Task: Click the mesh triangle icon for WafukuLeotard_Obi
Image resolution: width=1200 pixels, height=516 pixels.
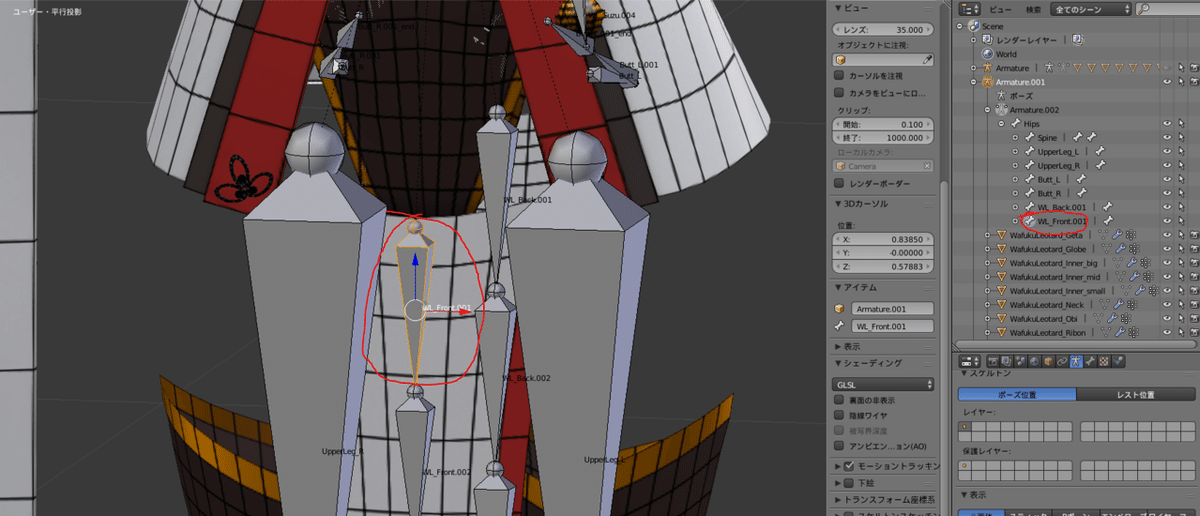Action: 1002,318
